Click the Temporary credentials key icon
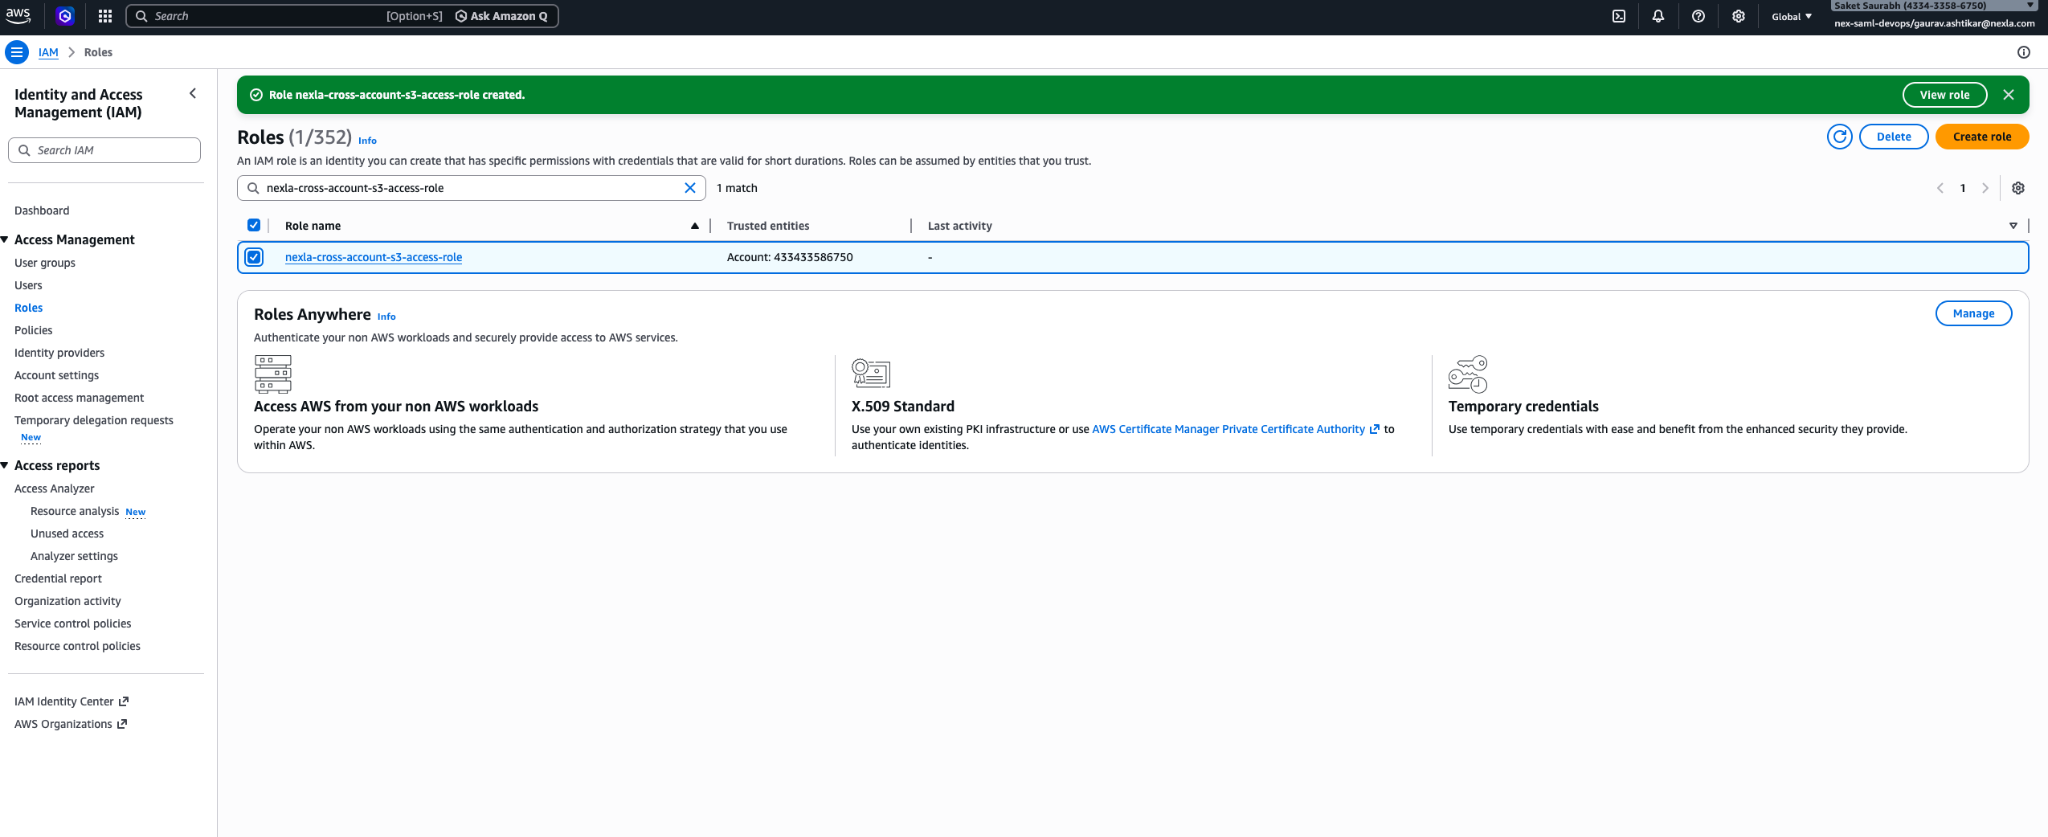Screen dimensions: 2048x837 coord(1468,374)
